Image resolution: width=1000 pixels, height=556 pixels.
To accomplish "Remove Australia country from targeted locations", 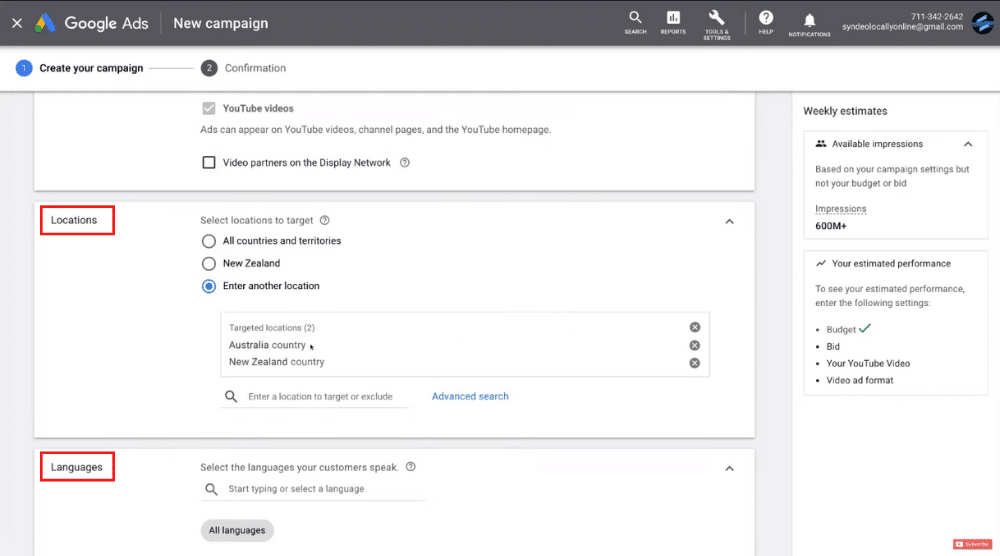I will [695, 345].
